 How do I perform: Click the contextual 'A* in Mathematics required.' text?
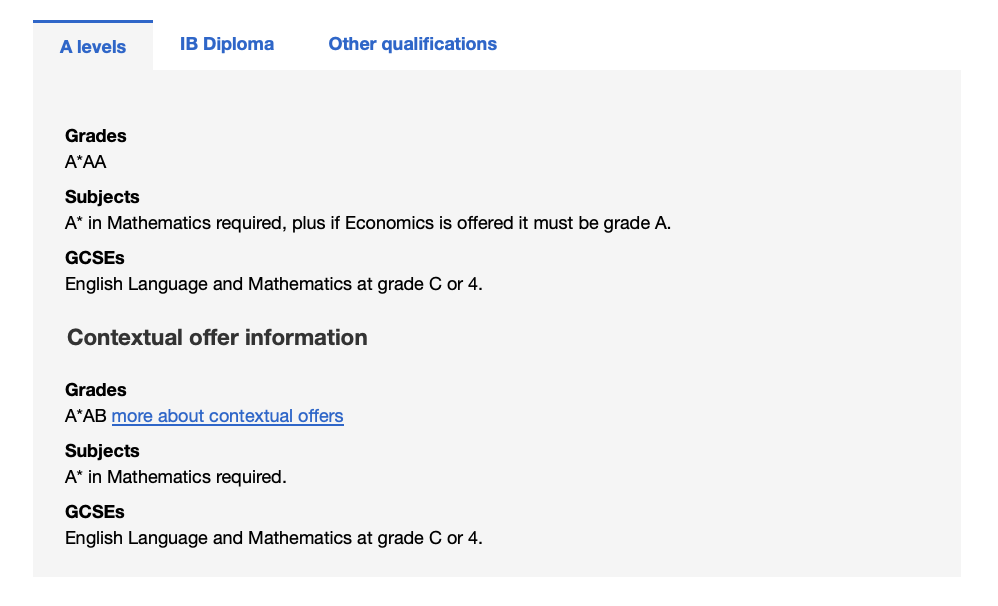click(176, 477)
